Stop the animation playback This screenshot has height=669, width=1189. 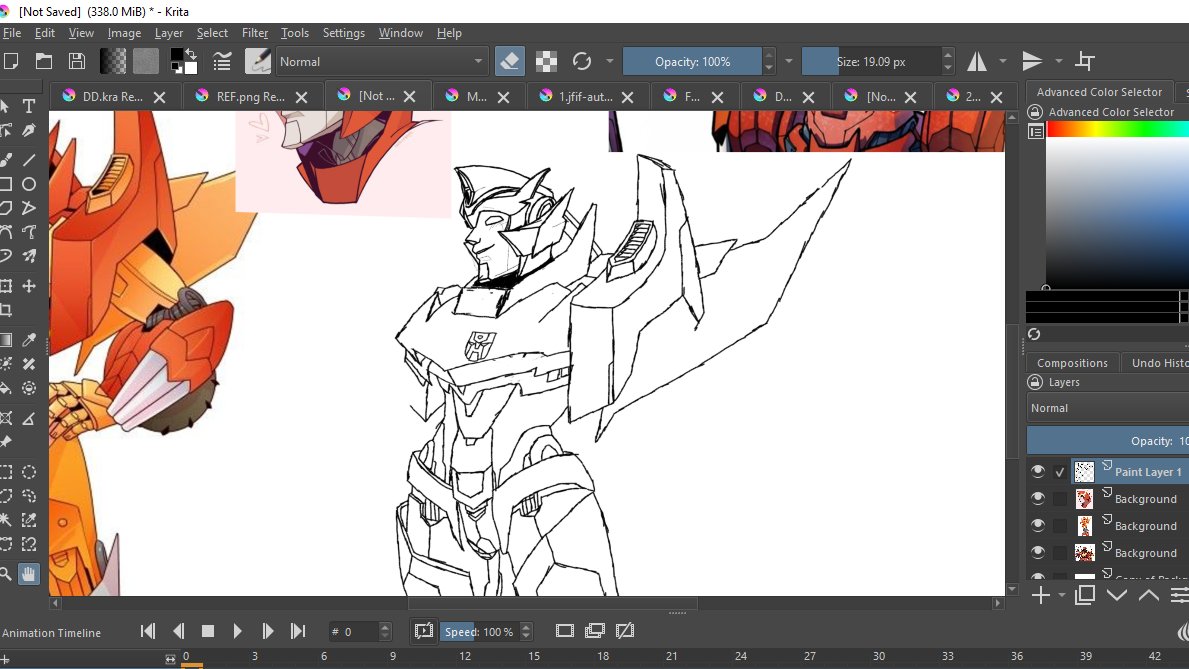click(x=208, y=631)
